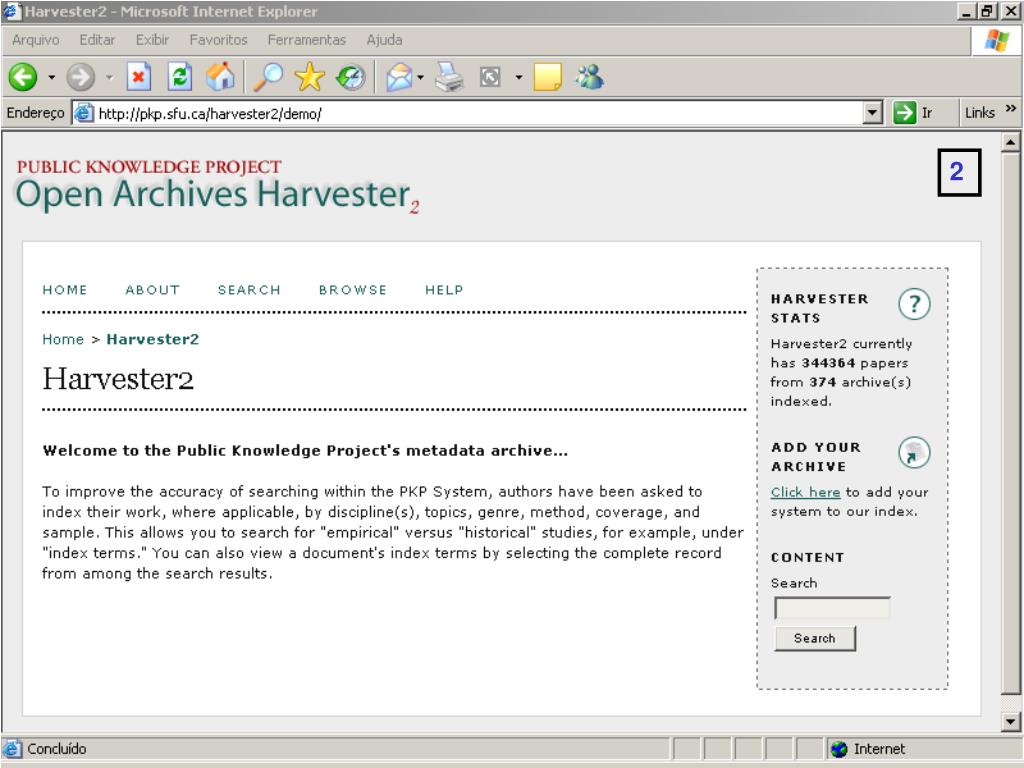
Task: Go back with the green Back arrow
Action: pyautogui.click(x=23, y=77)
